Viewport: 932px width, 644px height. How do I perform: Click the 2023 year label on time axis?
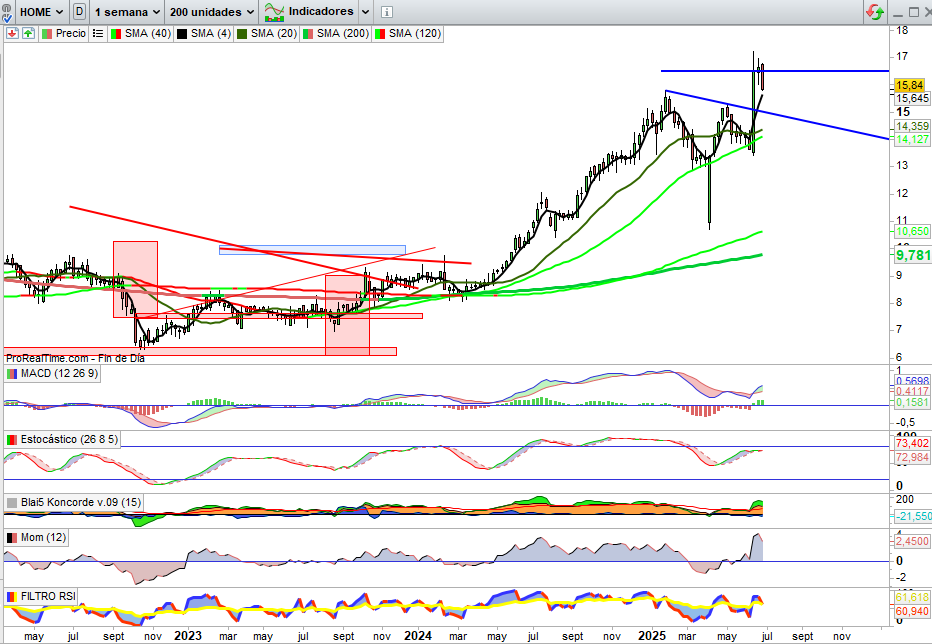(188, 636)
